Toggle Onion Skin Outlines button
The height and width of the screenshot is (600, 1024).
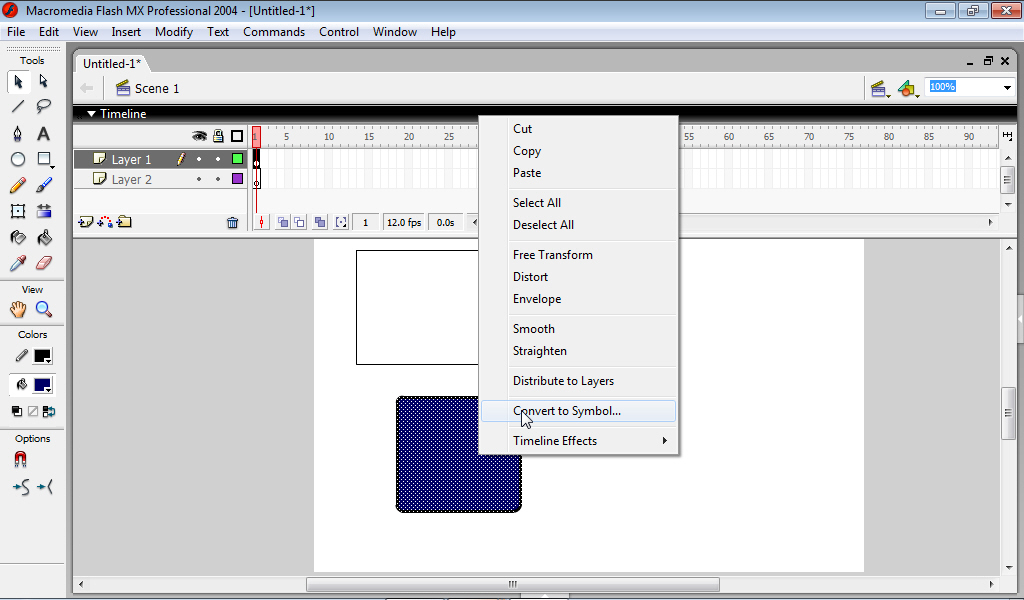click(x=299, y=223)
